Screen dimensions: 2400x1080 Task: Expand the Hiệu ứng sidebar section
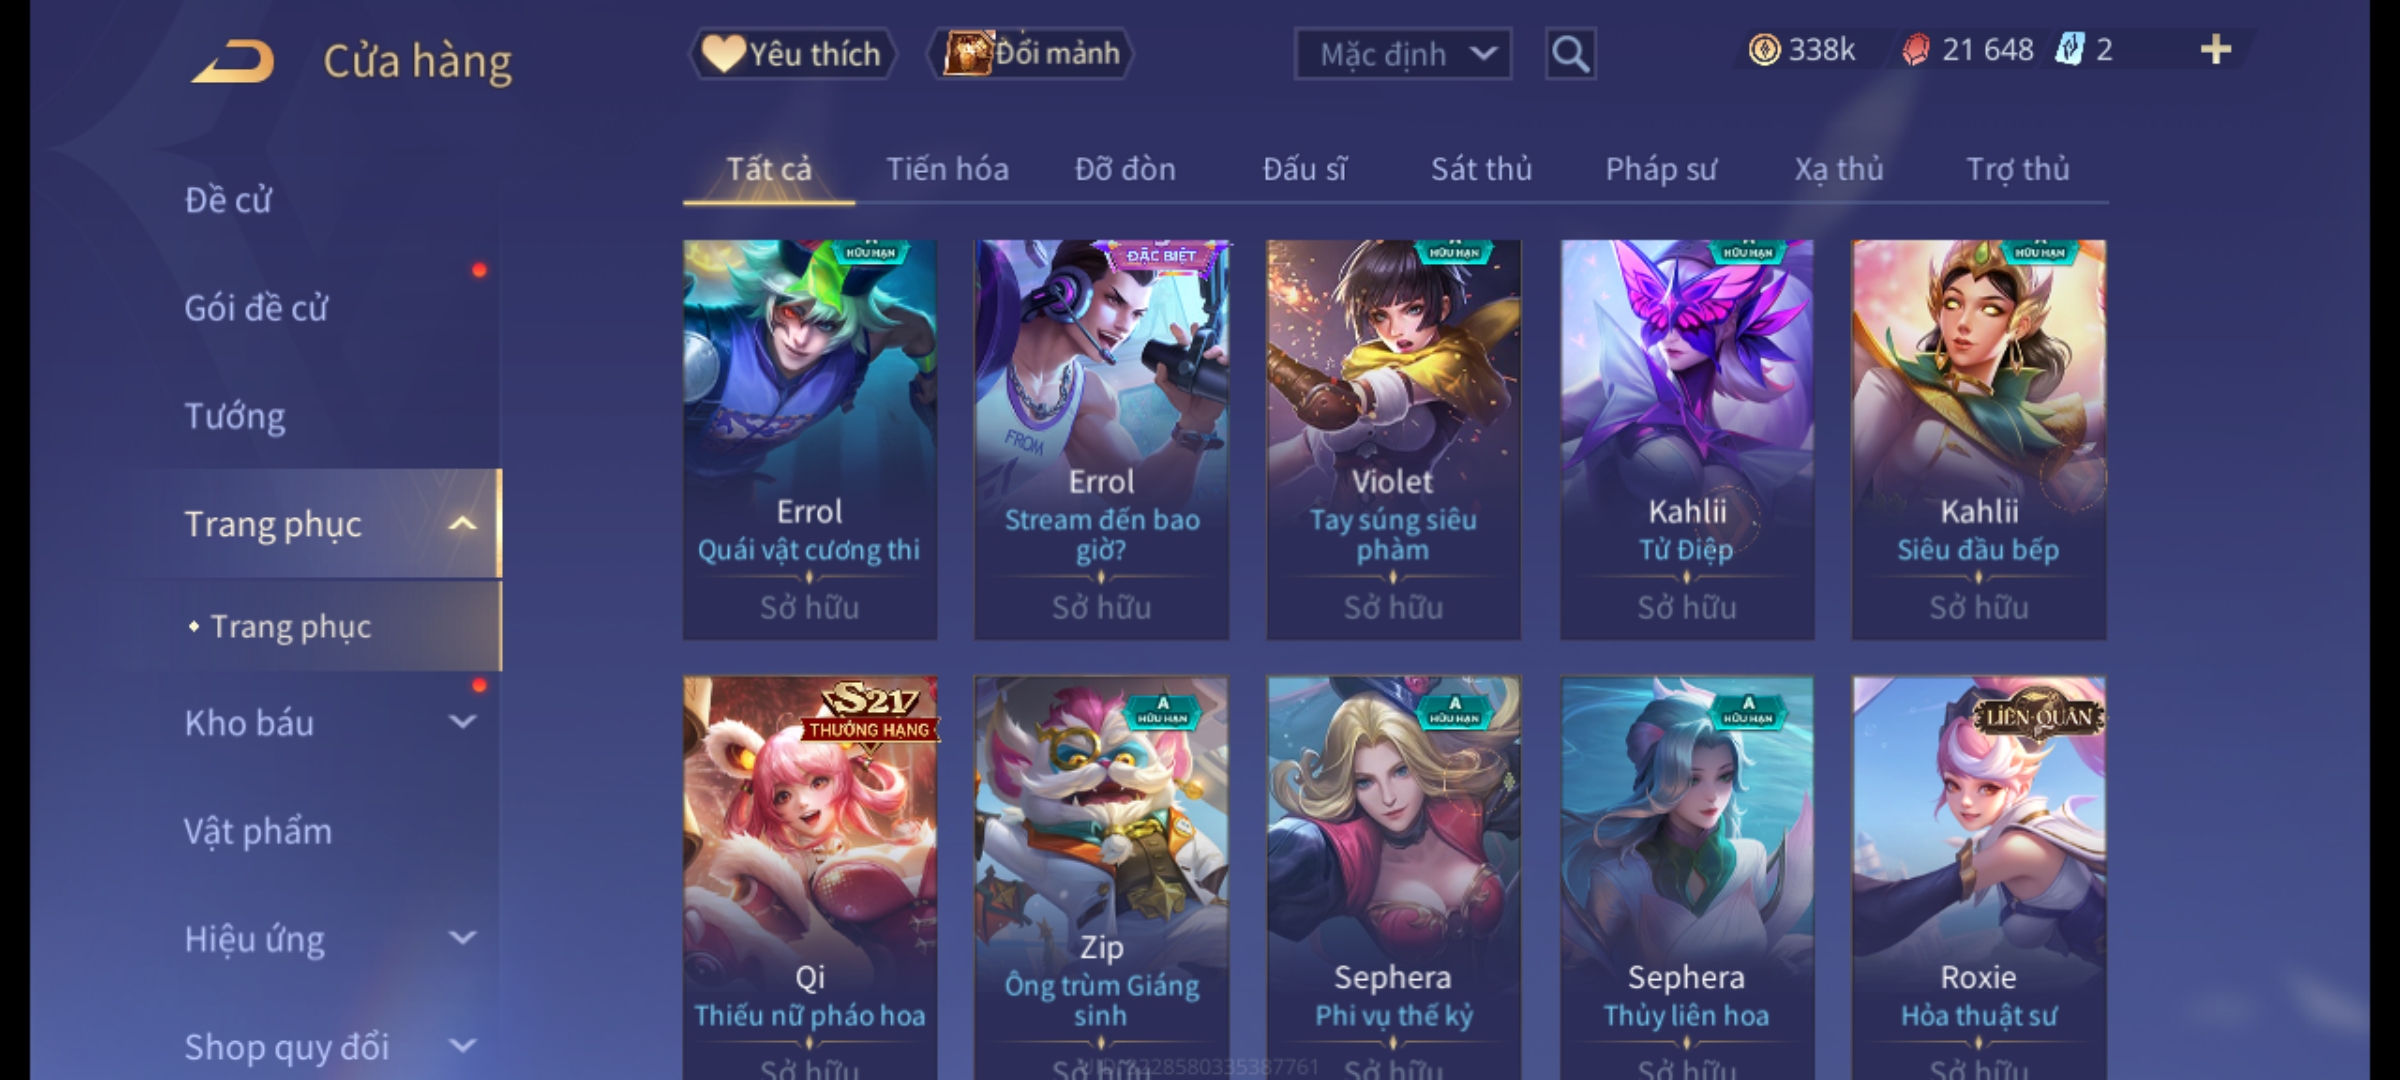[x=462, y=938]
